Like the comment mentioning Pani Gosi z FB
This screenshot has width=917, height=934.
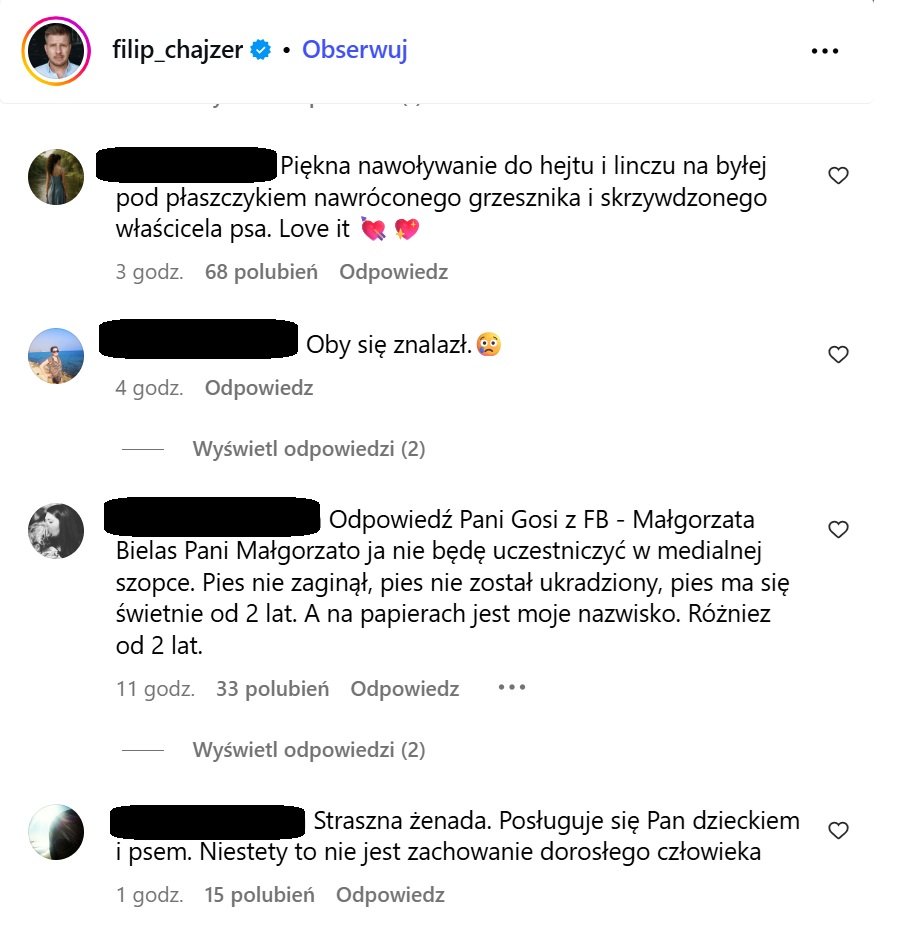point(838,530)
